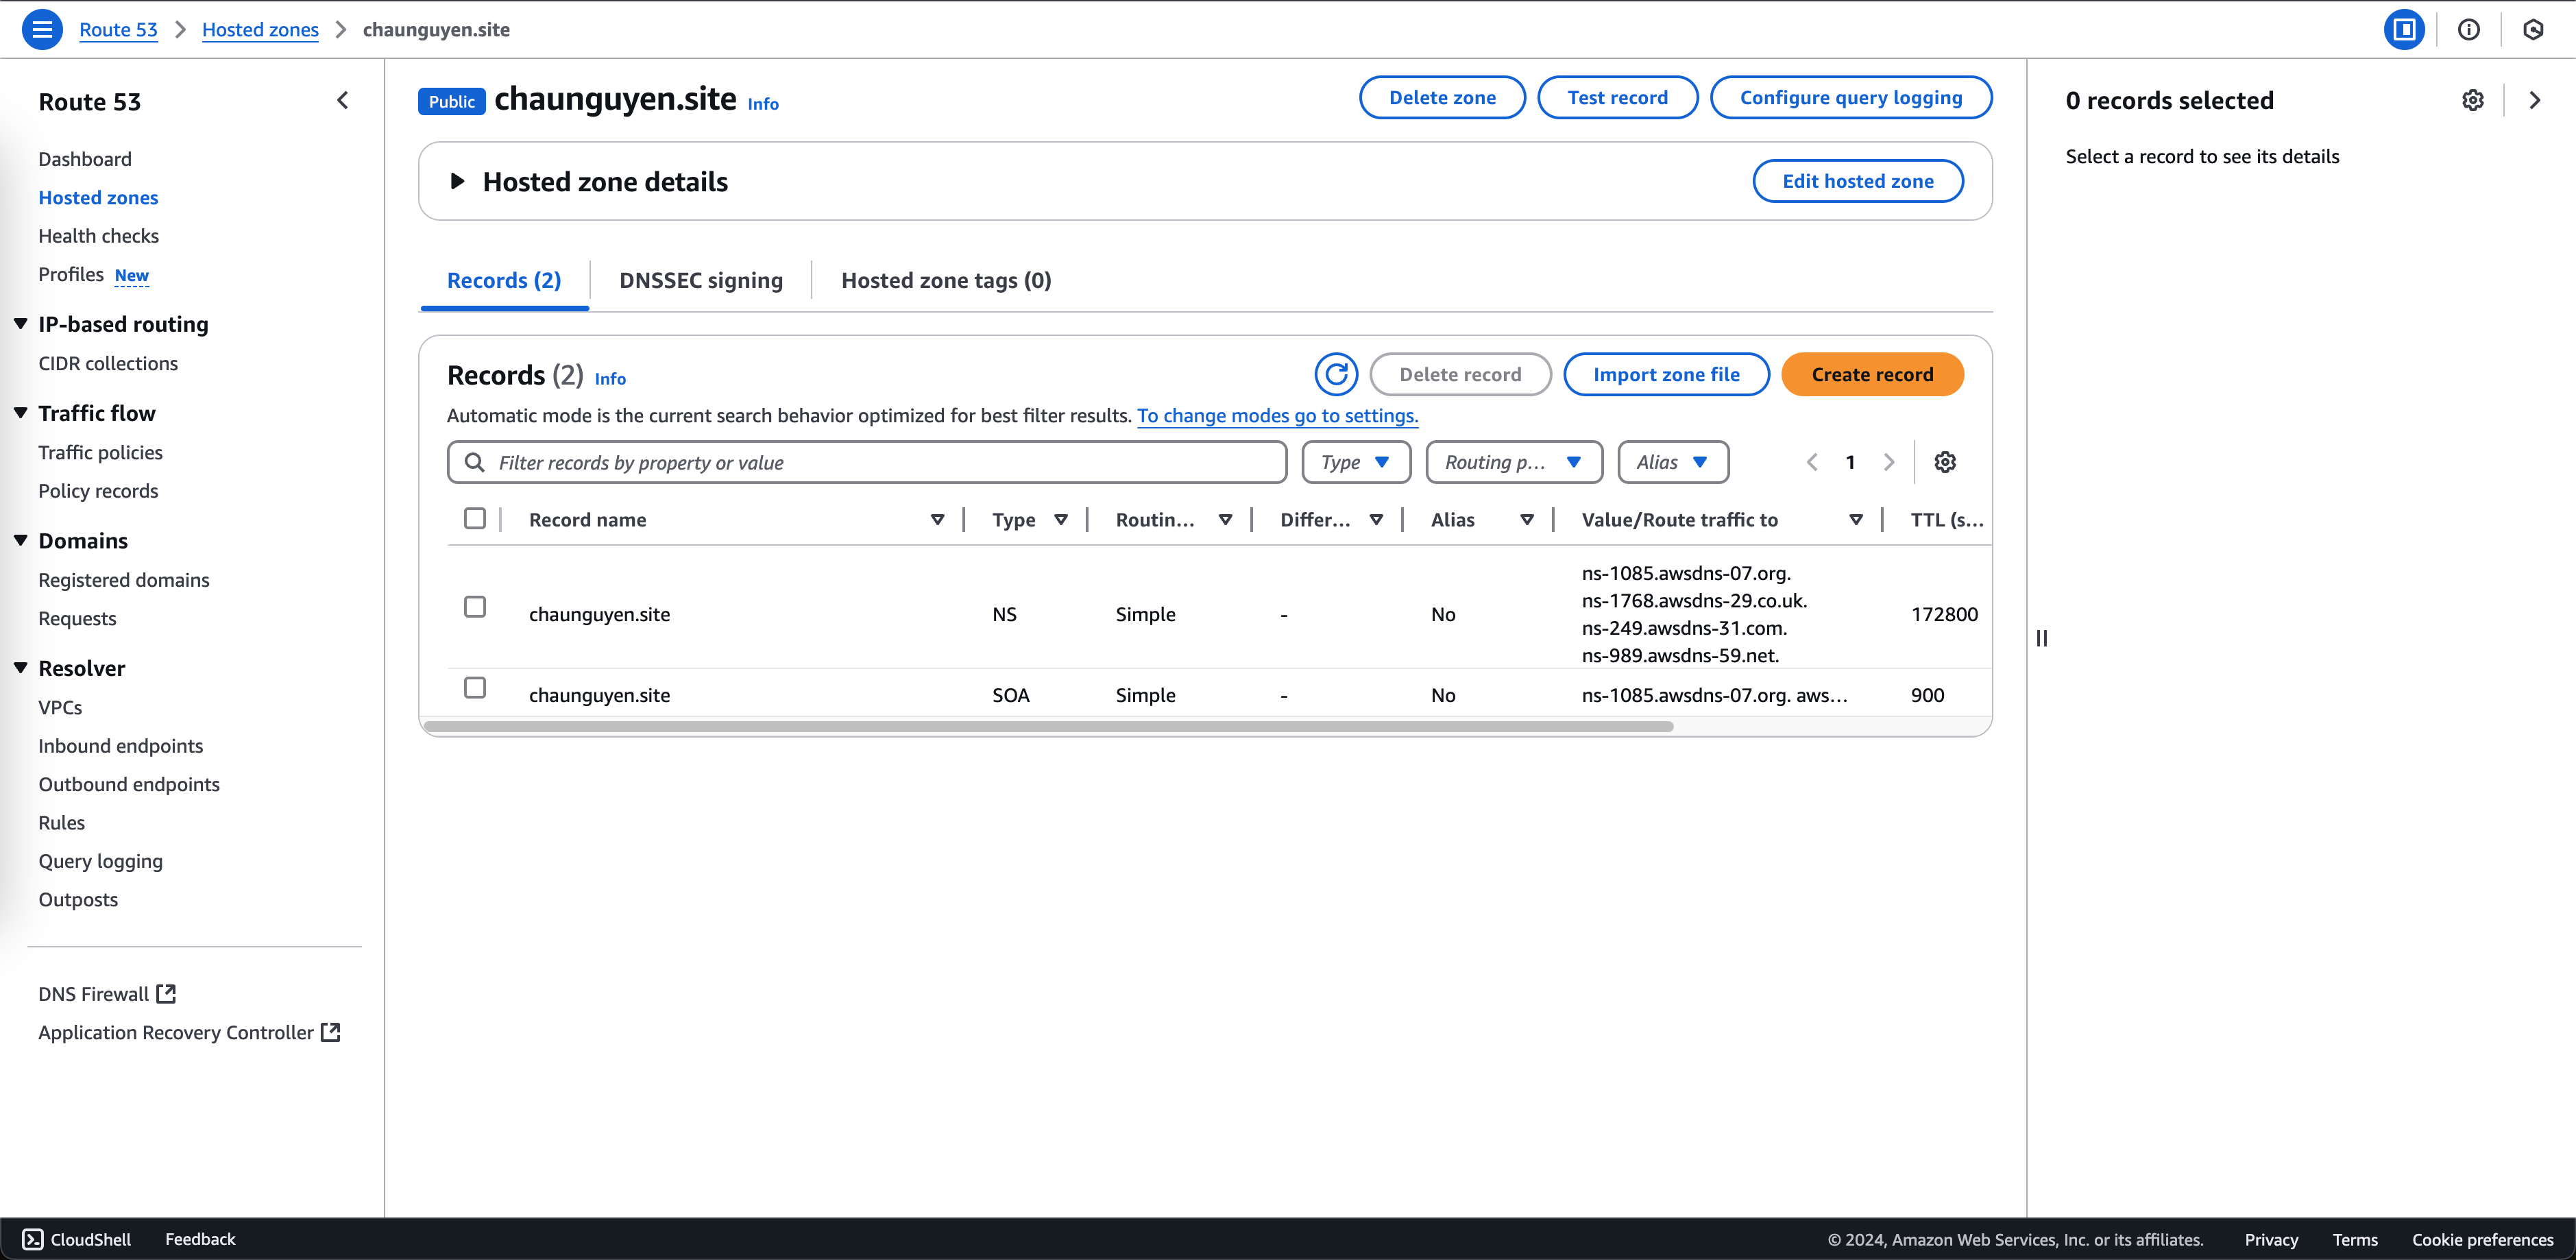Image resolution: width=2576 pixels, height=1260 pixels.
Task: Collapse IP-based routing section
Action: [20, 324]
